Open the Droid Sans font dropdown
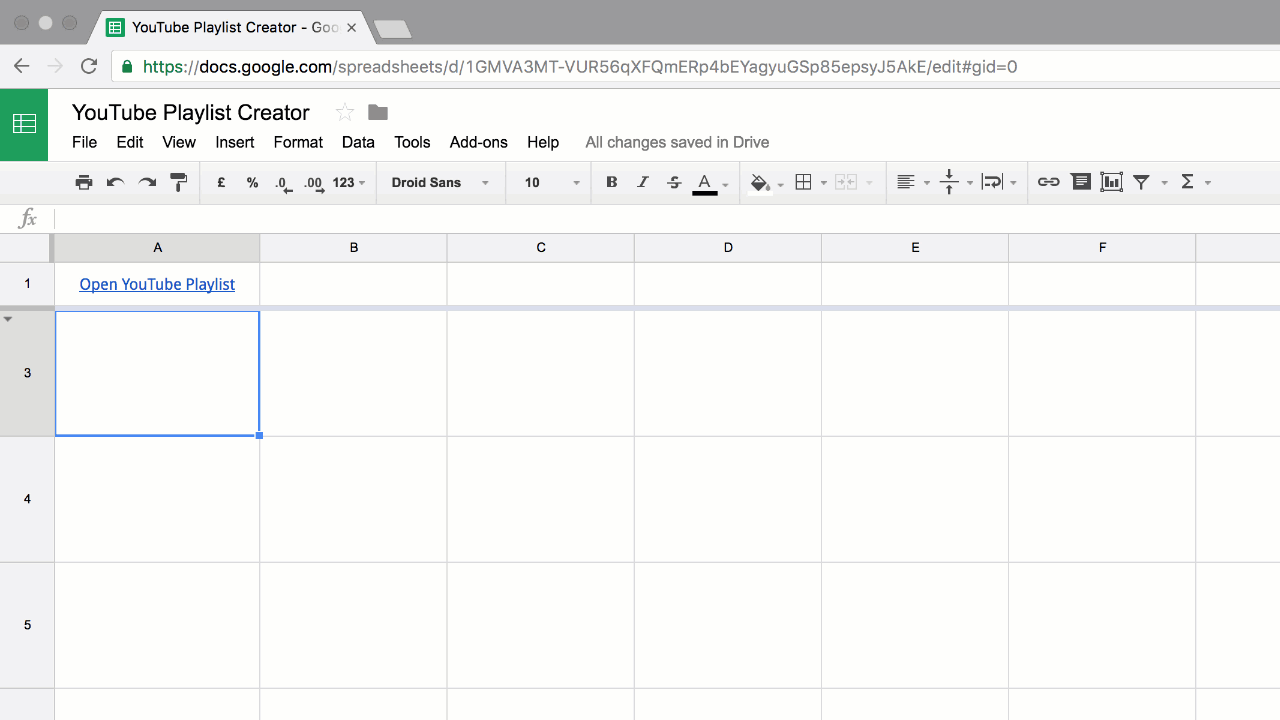 [440, 182]
